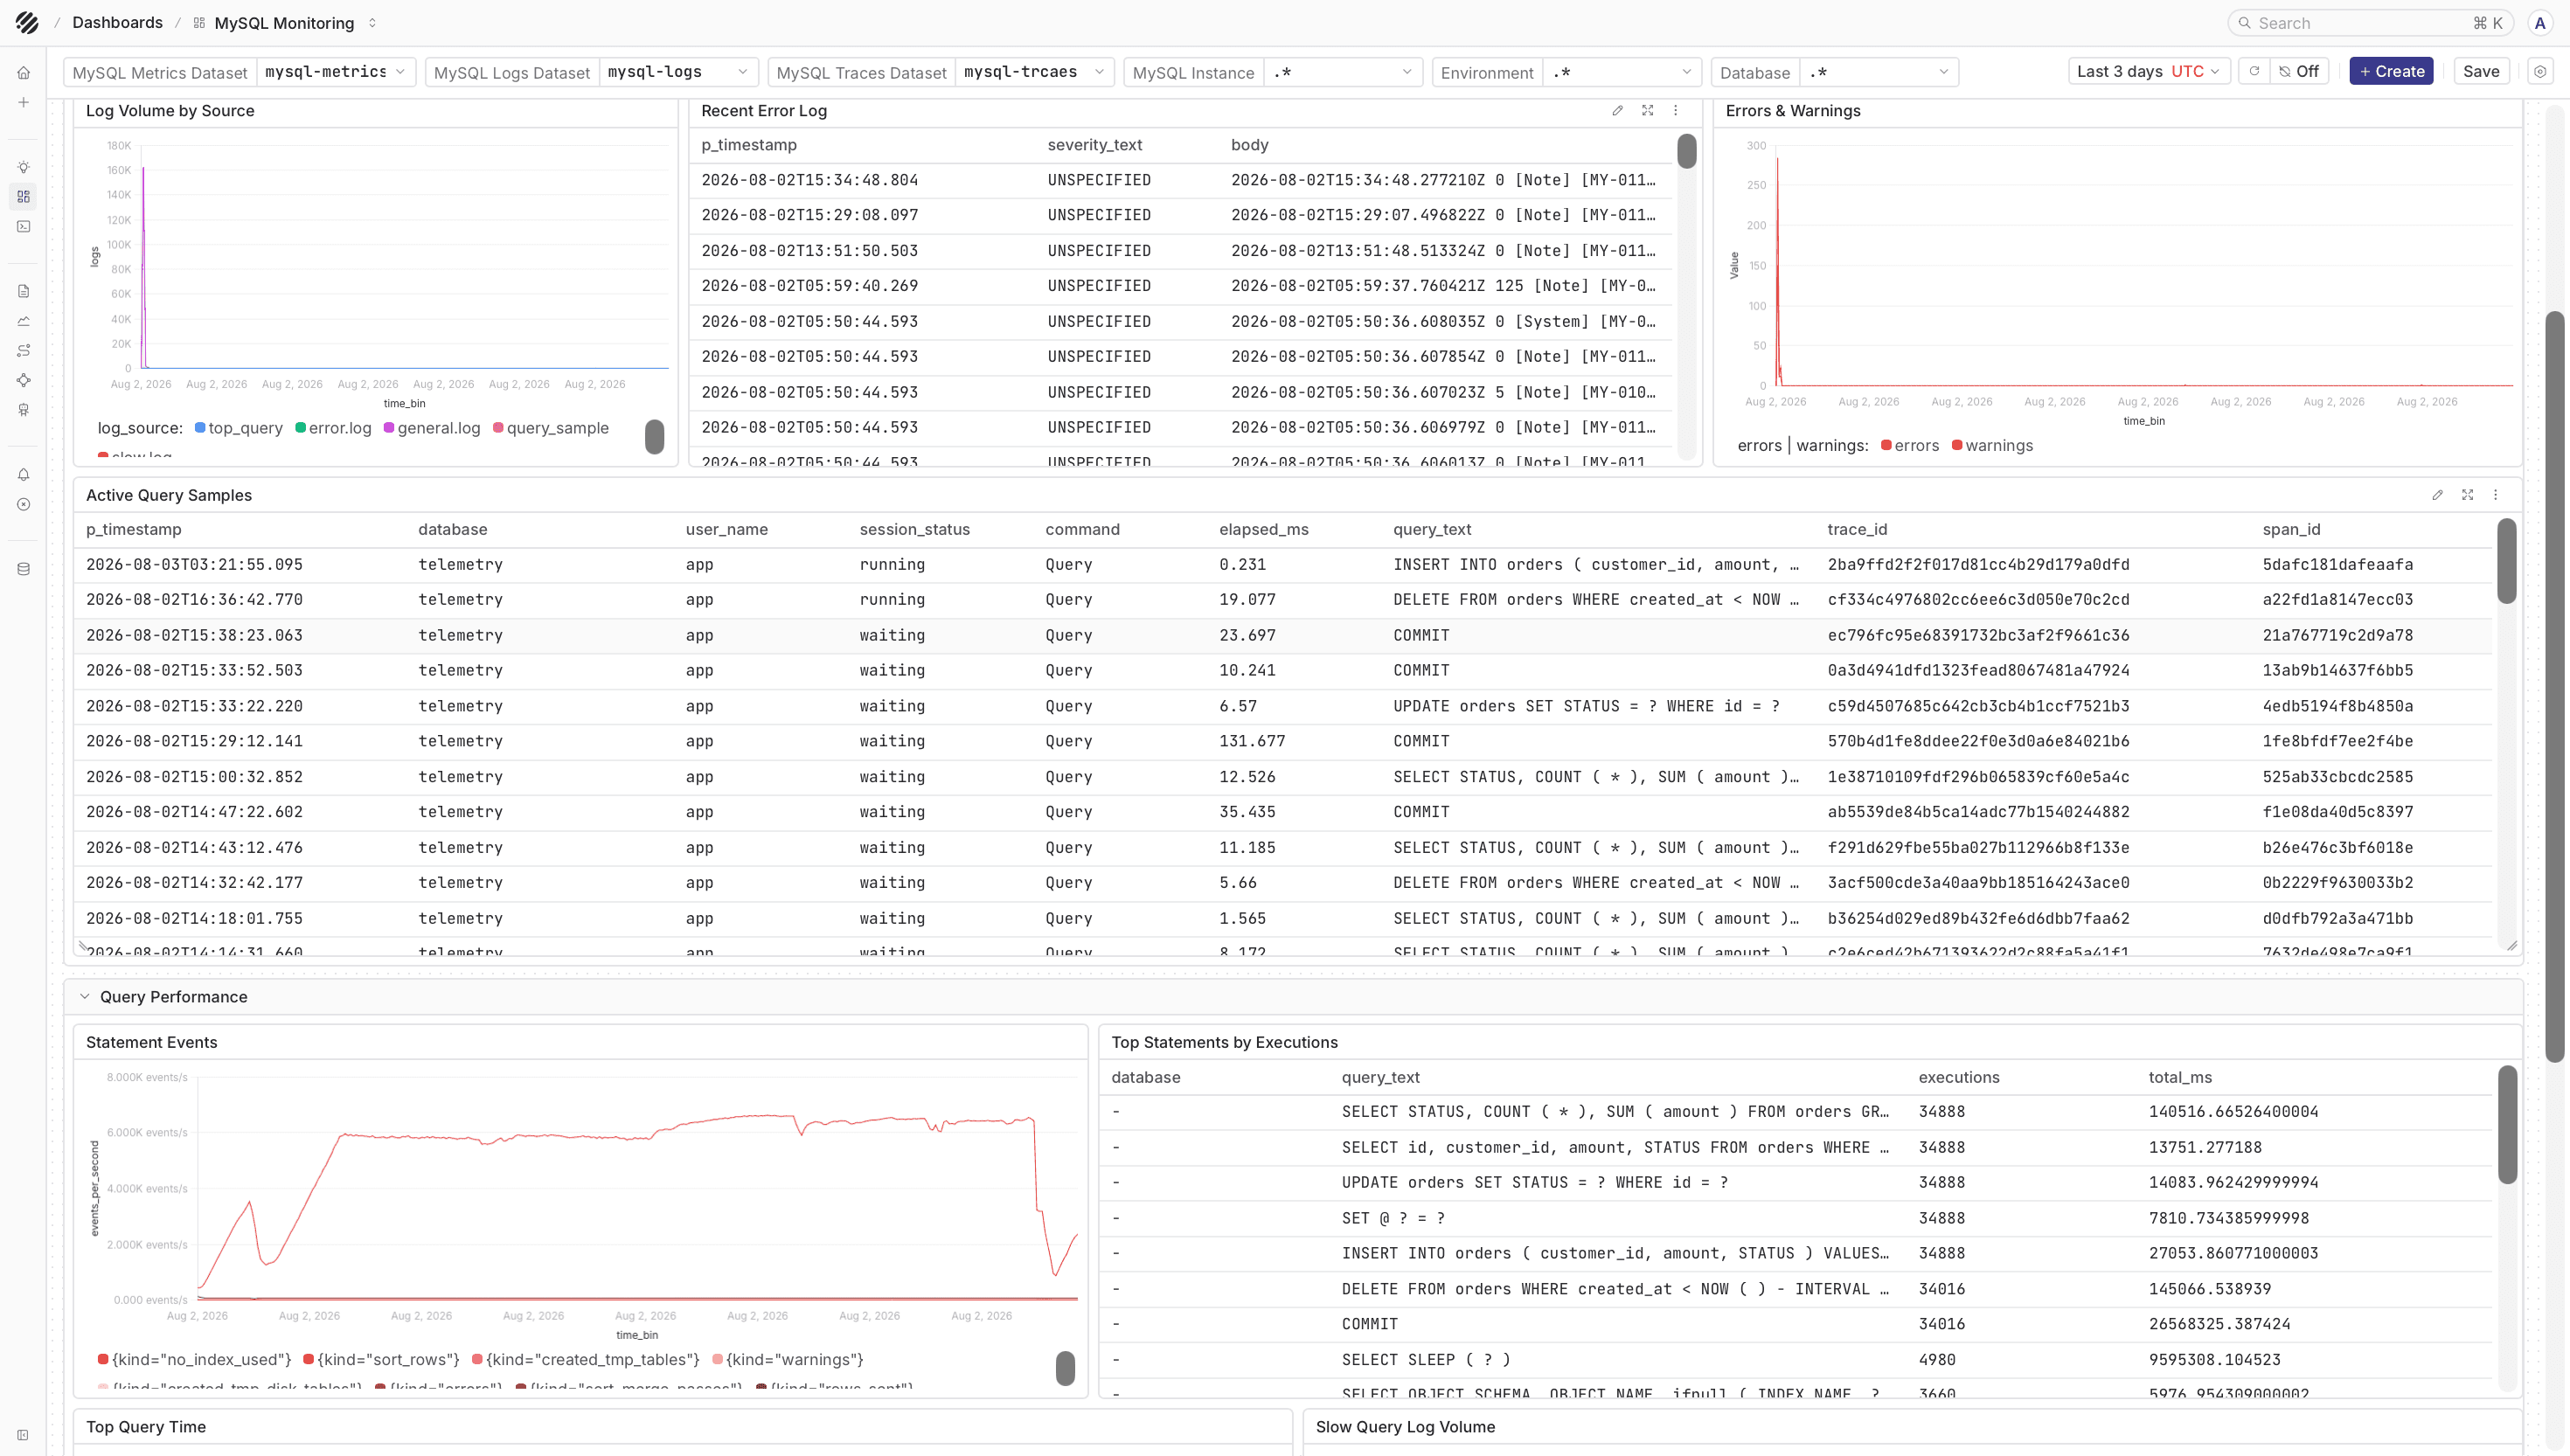Viewport: 2570px width, 1456px height.
Task: Open the home page from sidebar
Action: [x=23, y=73]
